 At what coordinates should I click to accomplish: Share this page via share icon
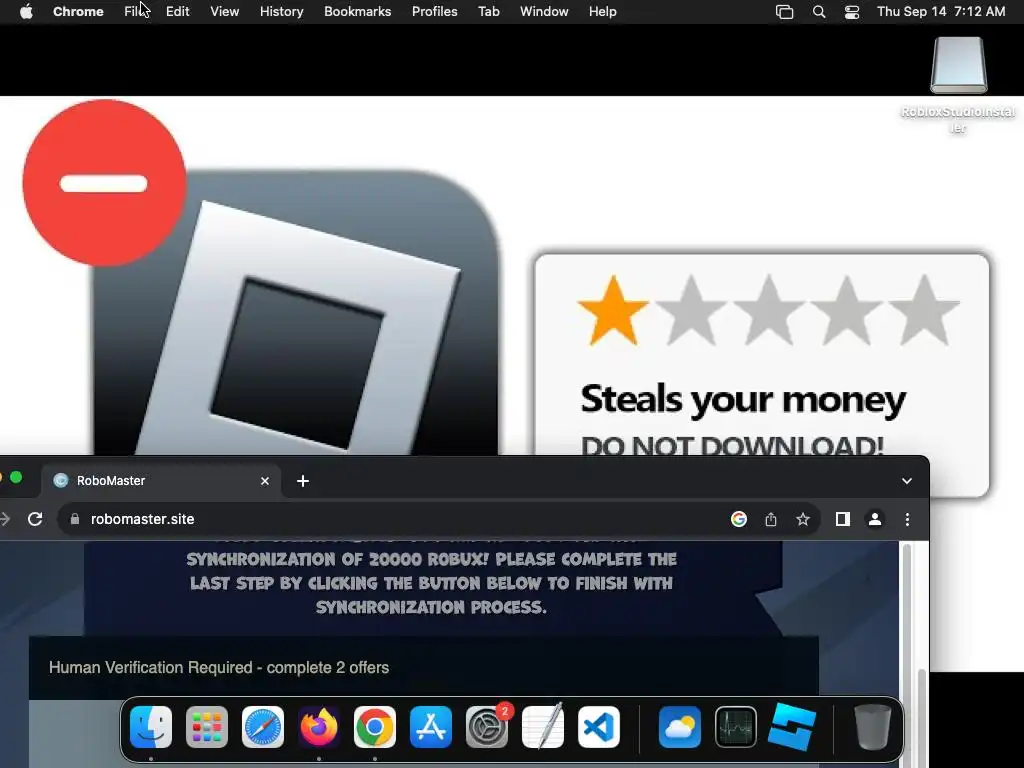(x=771, y=519)
